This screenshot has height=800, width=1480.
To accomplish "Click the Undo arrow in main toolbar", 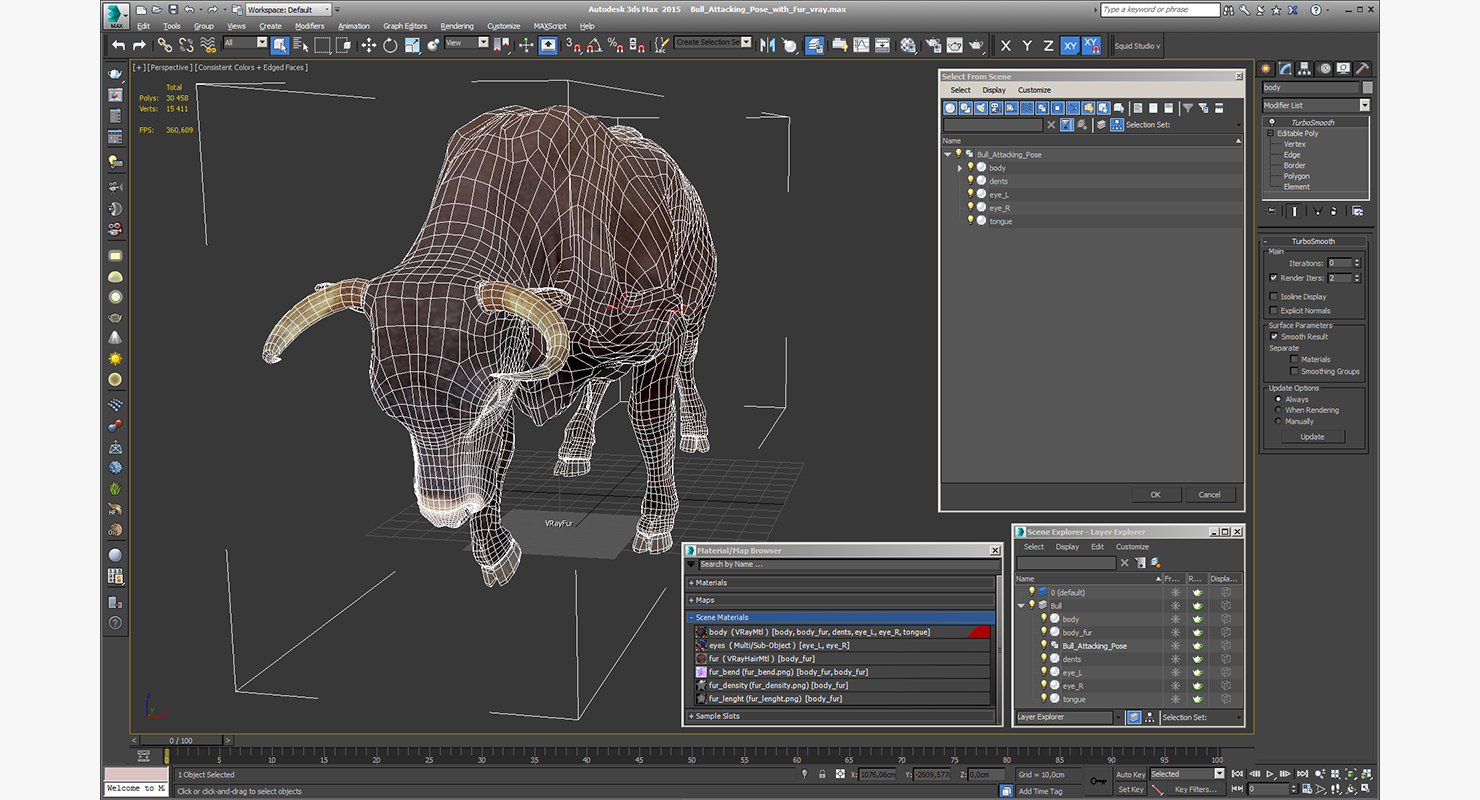I will click(119, 45).
